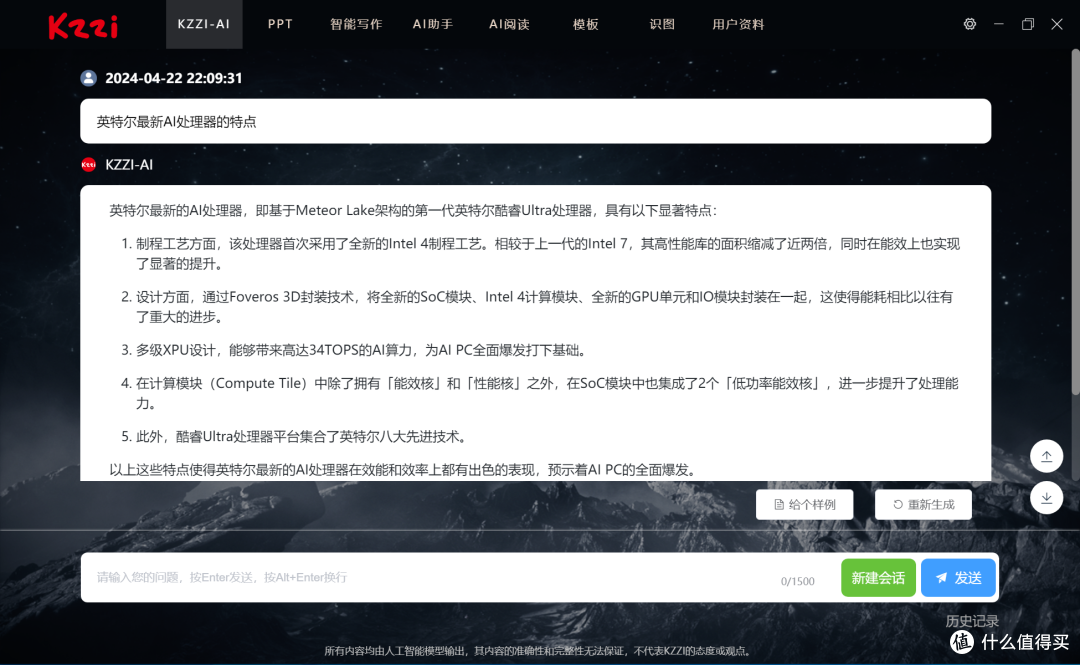
Task: Click the KZZI-AI responder name label
Action: point(129,165)
